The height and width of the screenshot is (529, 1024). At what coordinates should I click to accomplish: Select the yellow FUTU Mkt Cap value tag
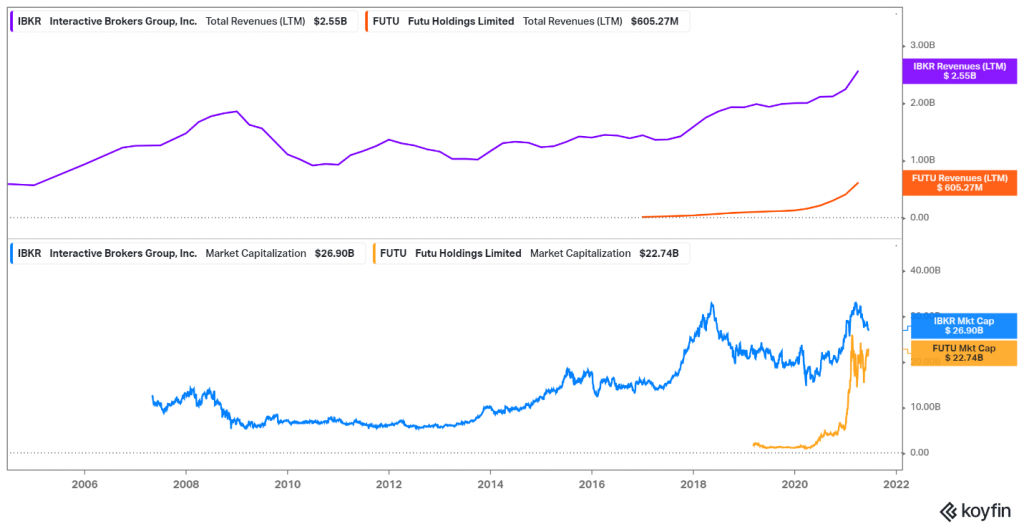tap(963, 353)
